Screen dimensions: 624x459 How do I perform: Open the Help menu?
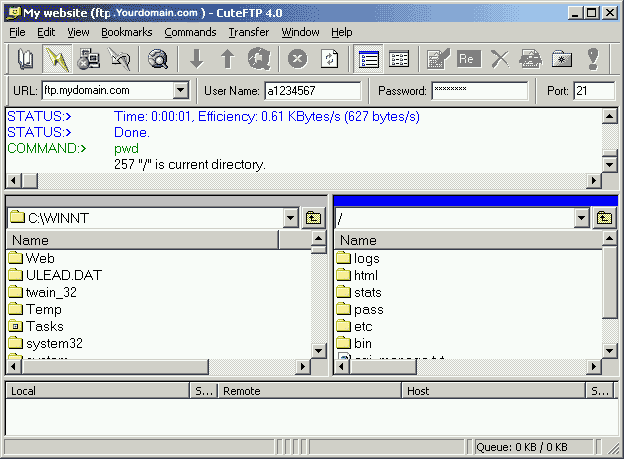(341, 32)
